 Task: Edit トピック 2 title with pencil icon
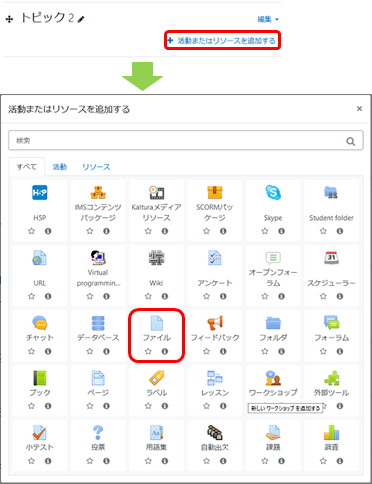coord(81,20)
